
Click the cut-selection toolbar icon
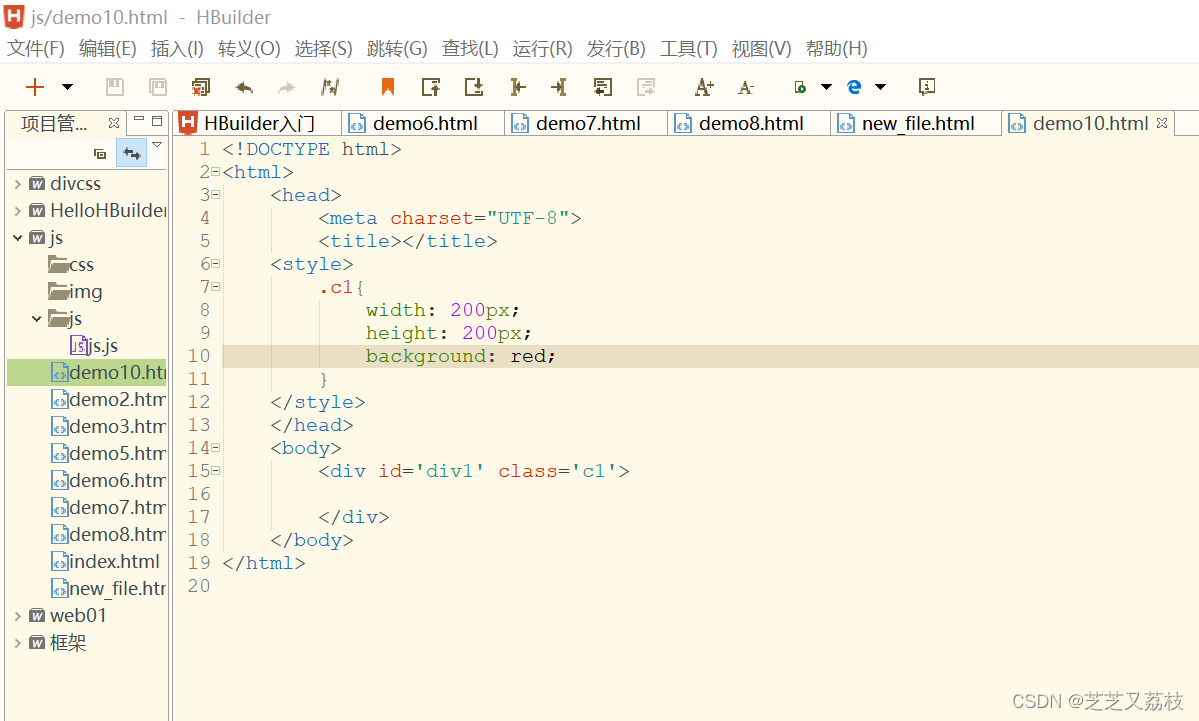pyautogui.click(x=330, y=87)
